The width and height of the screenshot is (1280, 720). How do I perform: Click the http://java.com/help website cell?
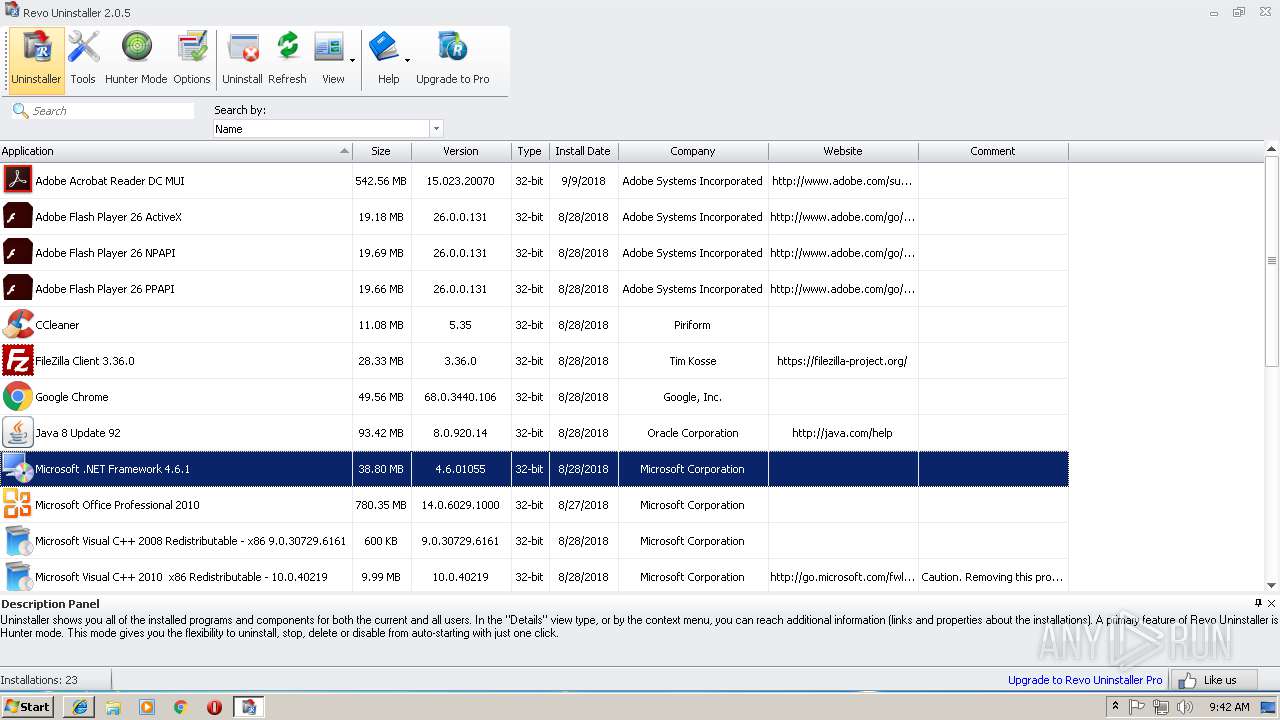[x=843, y=433]
